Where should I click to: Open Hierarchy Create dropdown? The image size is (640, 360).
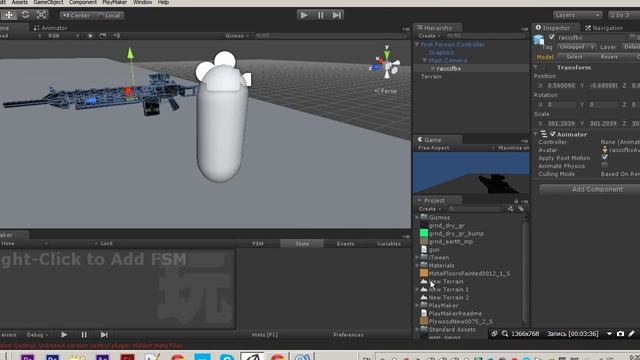(x=429, y=36)
